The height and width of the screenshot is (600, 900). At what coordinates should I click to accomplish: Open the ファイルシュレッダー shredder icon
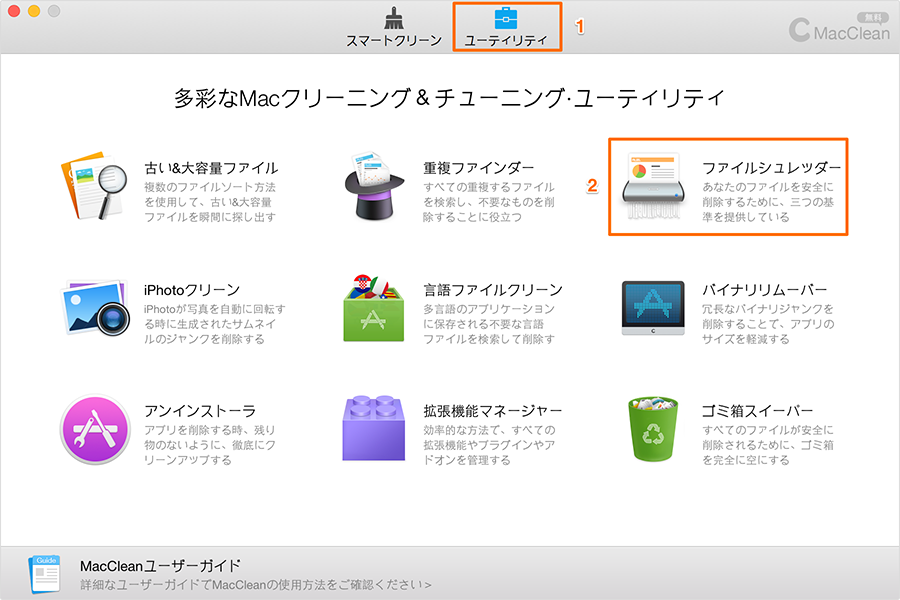[x=653, y=186]
